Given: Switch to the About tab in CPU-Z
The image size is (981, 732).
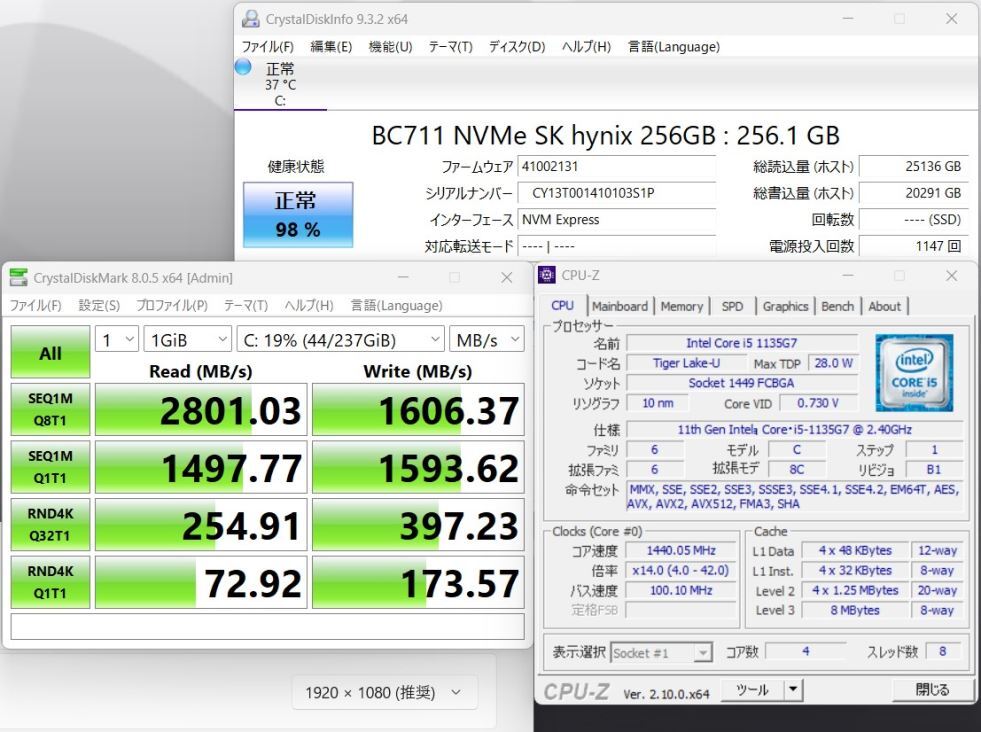Looking at the screenshot, I should click(x=885, y=306).
